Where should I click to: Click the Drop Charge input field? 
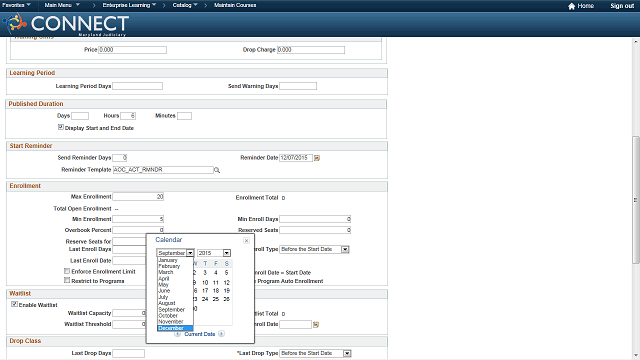(x=311, y=50)
